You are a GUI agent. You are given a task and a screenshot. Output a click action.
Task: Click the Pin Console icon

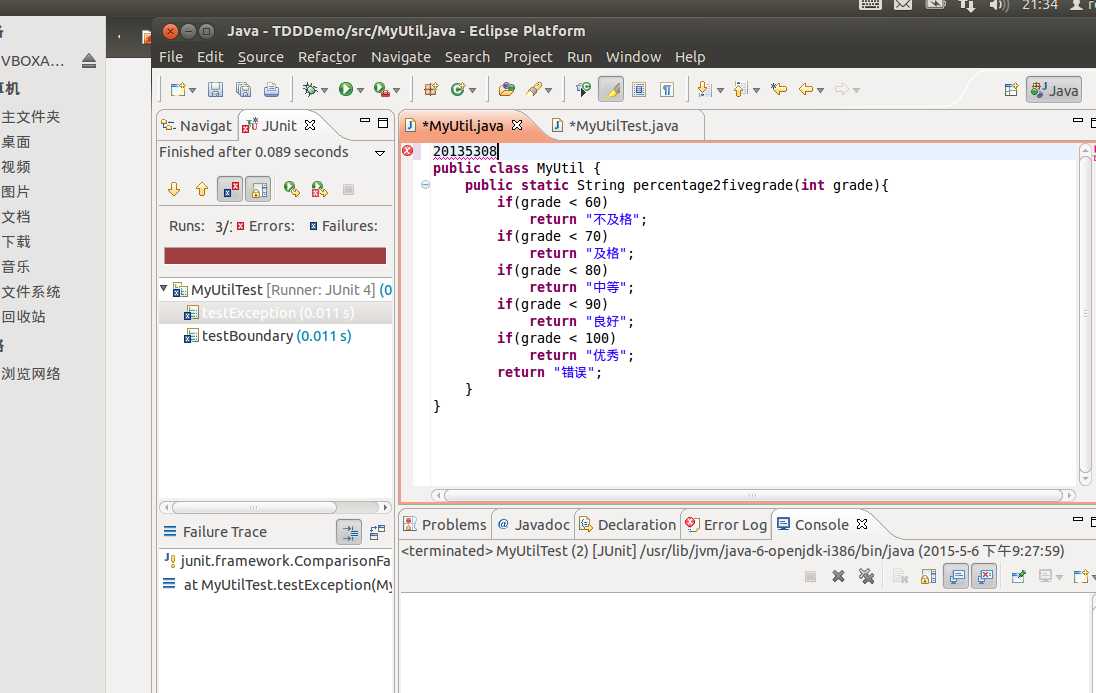click(1018, 576)
